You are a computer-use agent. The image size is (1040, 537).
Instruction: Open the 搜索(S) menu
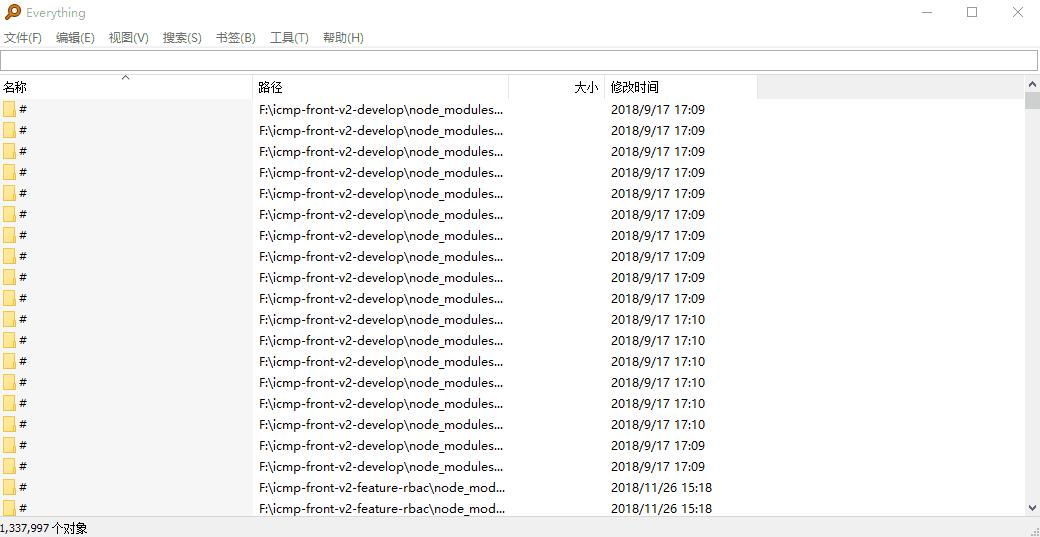click(182, 38)
